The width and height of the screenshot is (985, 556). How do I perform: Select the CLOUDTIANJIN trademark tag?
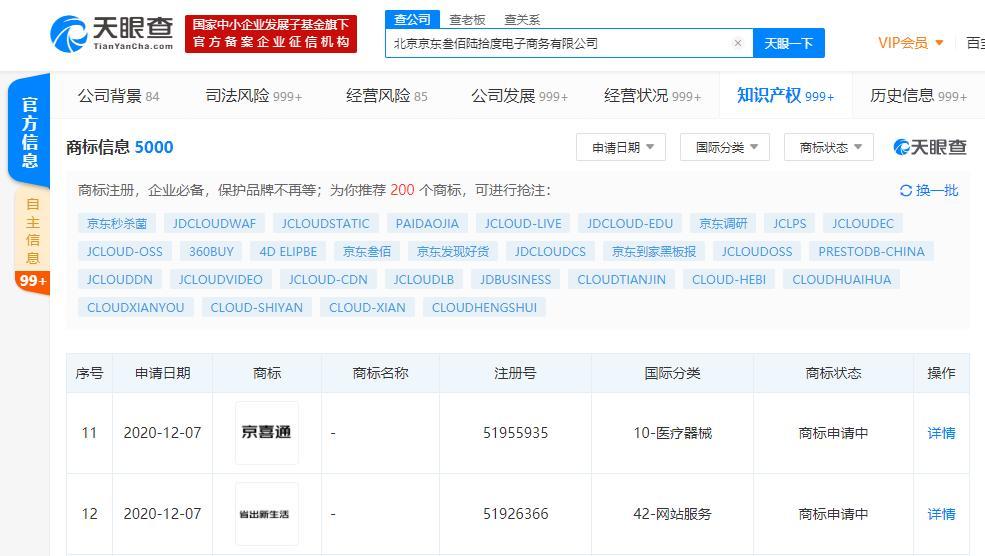[x=621, y=280]
